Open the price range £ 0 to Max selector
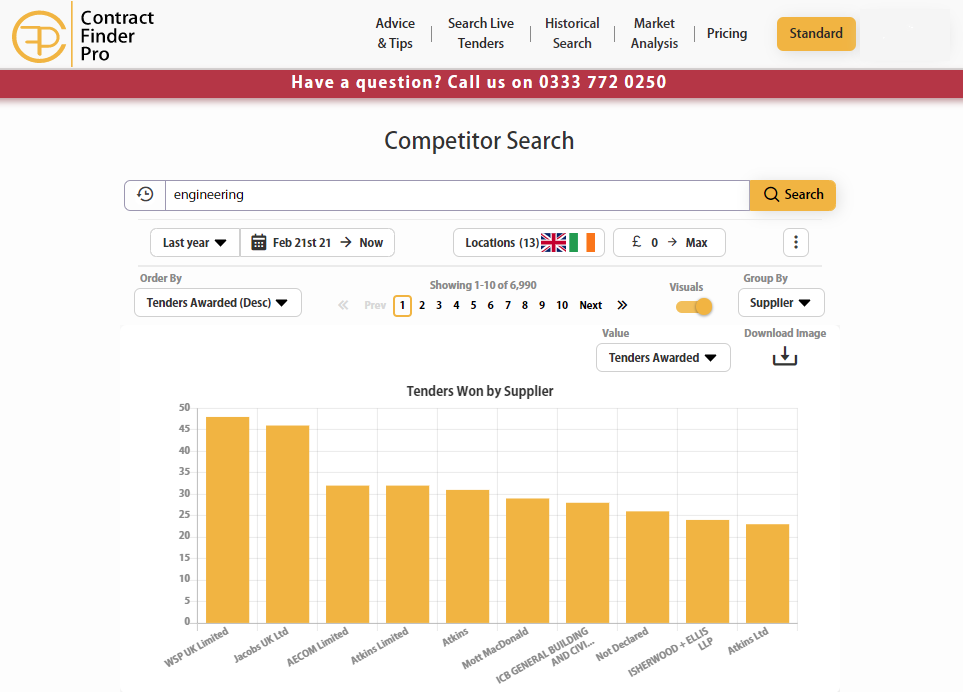Viewport: 963px width, 692px height. 669,243
